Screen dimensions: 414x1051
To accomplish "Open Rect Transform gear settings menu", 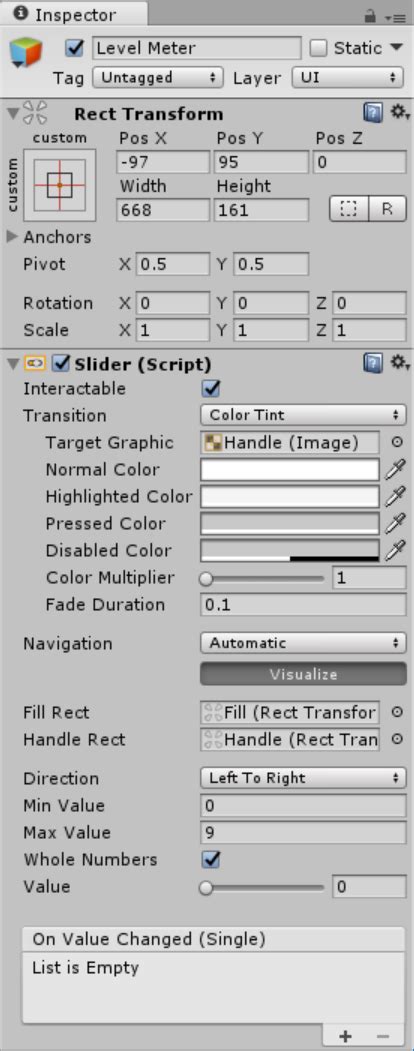I will [400, 113].
